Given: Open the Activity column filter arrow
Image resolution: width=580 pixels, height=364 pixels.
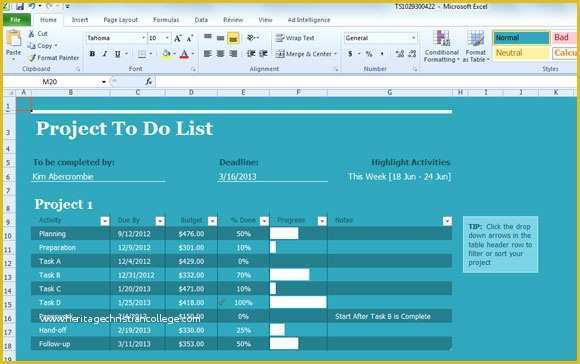Looking at the screenshot, I should pyautogui.click(x=105, y=221).
